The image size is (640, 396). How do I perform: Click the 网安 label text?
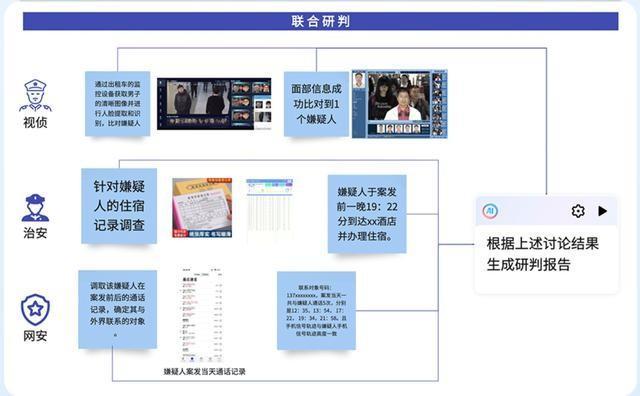(x=35, y=336)
